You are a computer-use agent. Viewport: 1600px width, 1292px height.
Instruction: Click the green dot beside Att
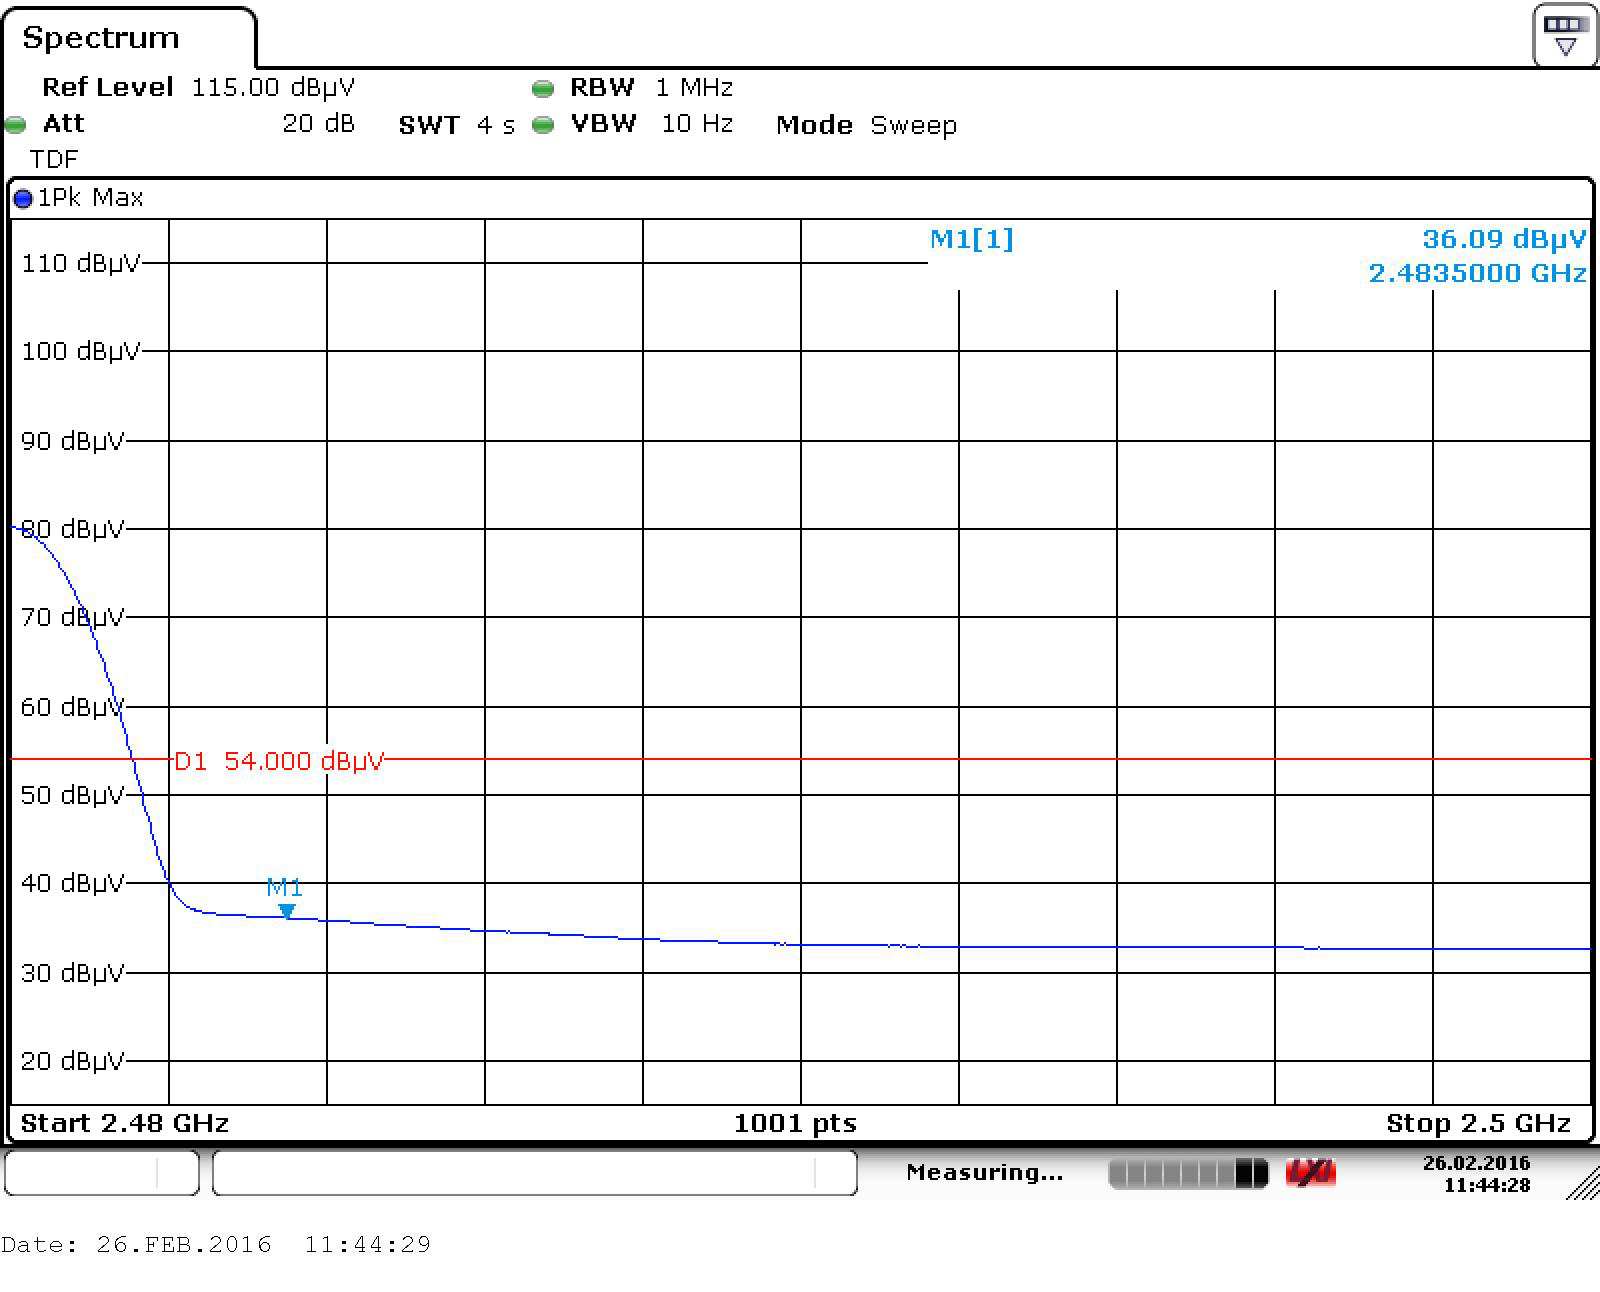pos(15,125)
